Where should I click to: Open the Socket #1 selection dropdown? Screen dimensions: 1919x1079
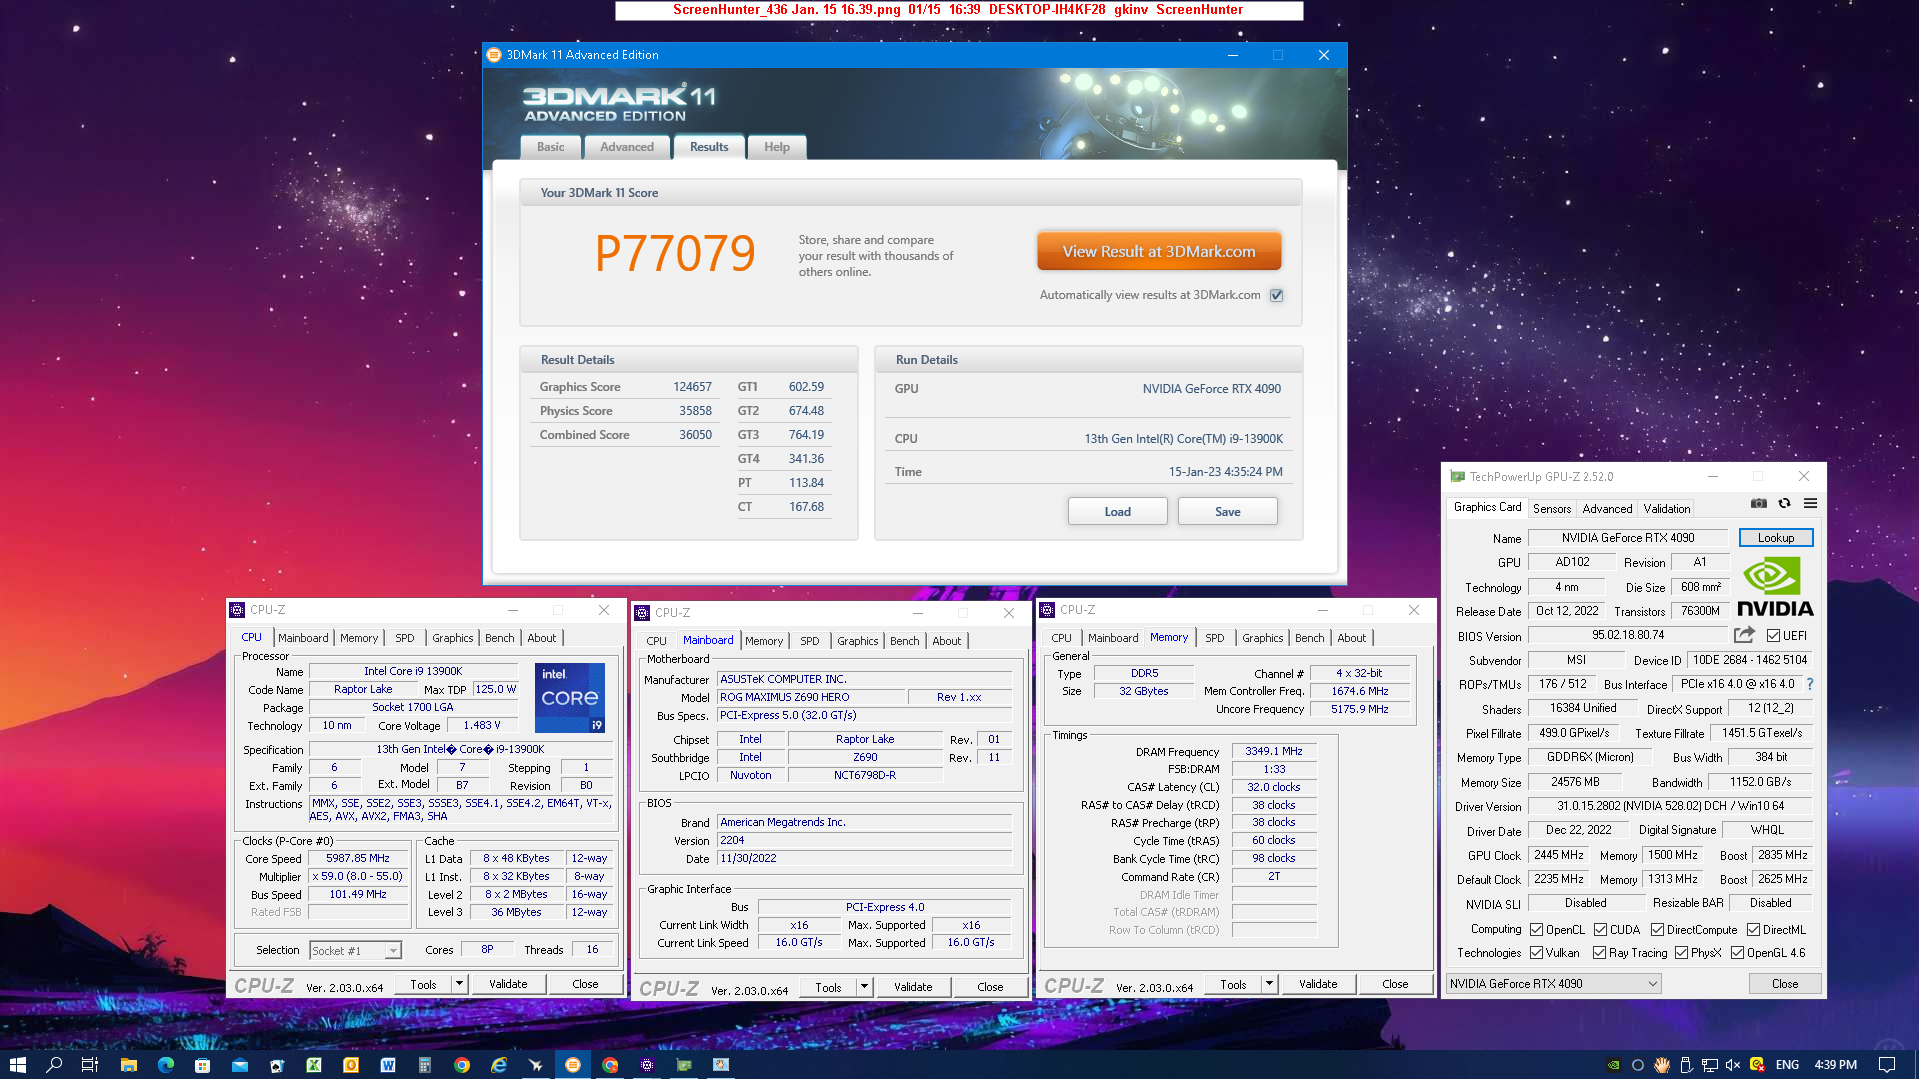[x=355, y=950]
